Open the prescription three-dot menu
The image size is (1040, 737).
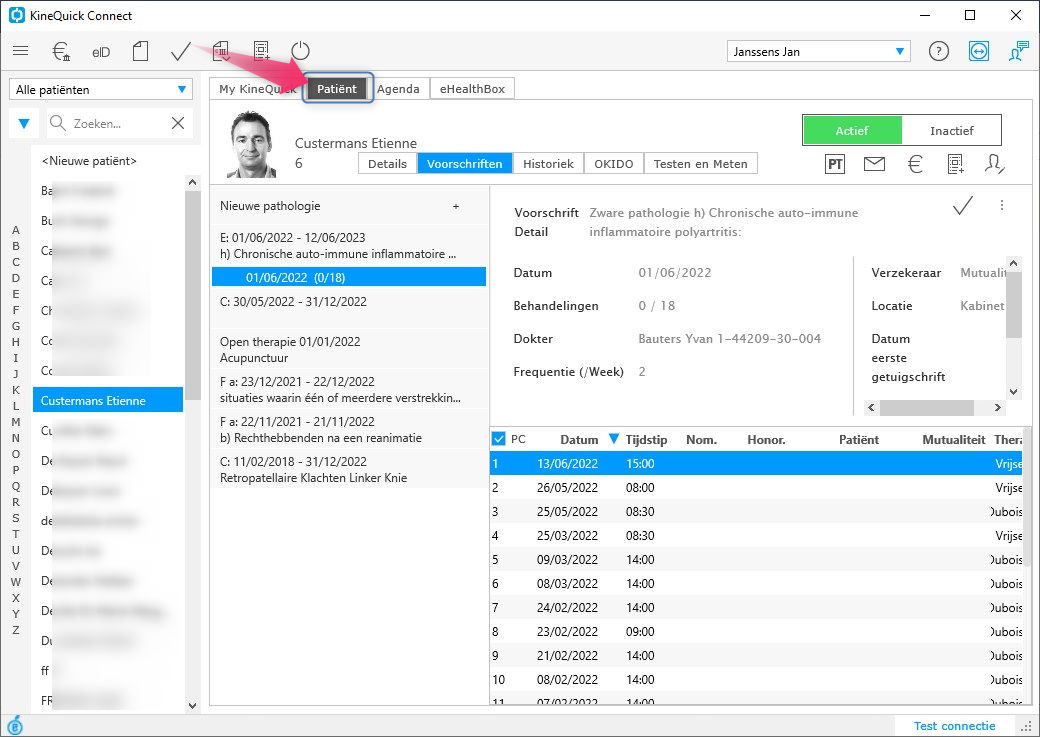point(1002,206)
